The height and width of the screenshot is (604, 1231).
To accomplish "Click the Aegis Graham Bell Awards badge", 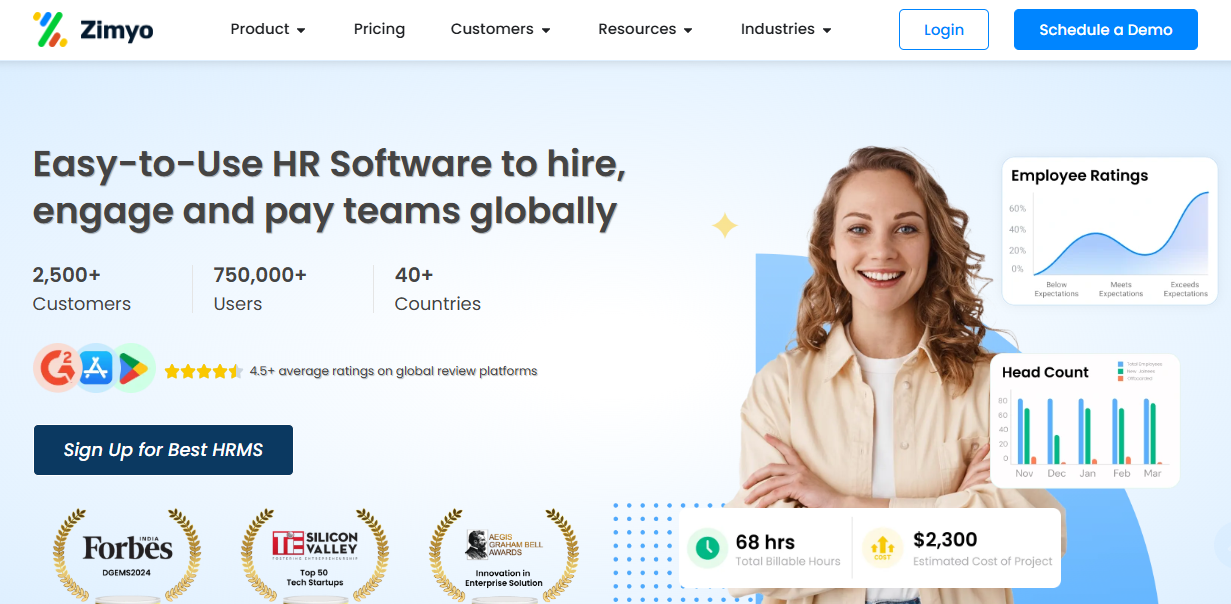I will tap(503, 552).
